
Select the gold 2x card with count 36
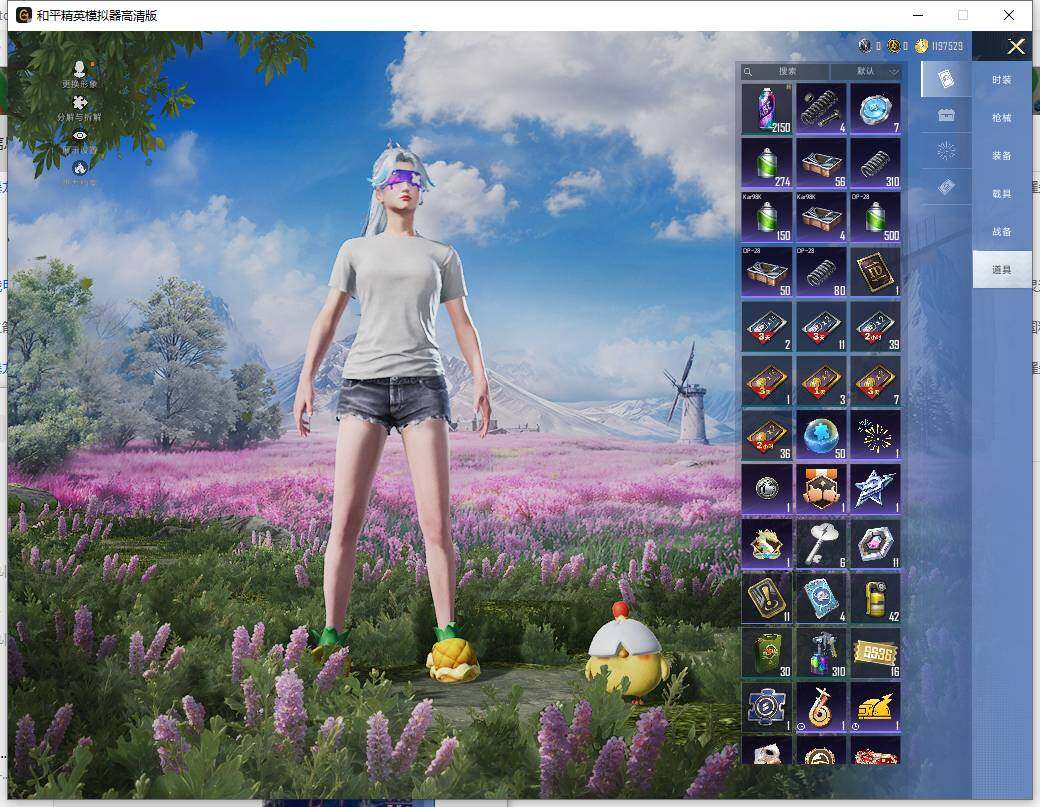pos(767,435)
